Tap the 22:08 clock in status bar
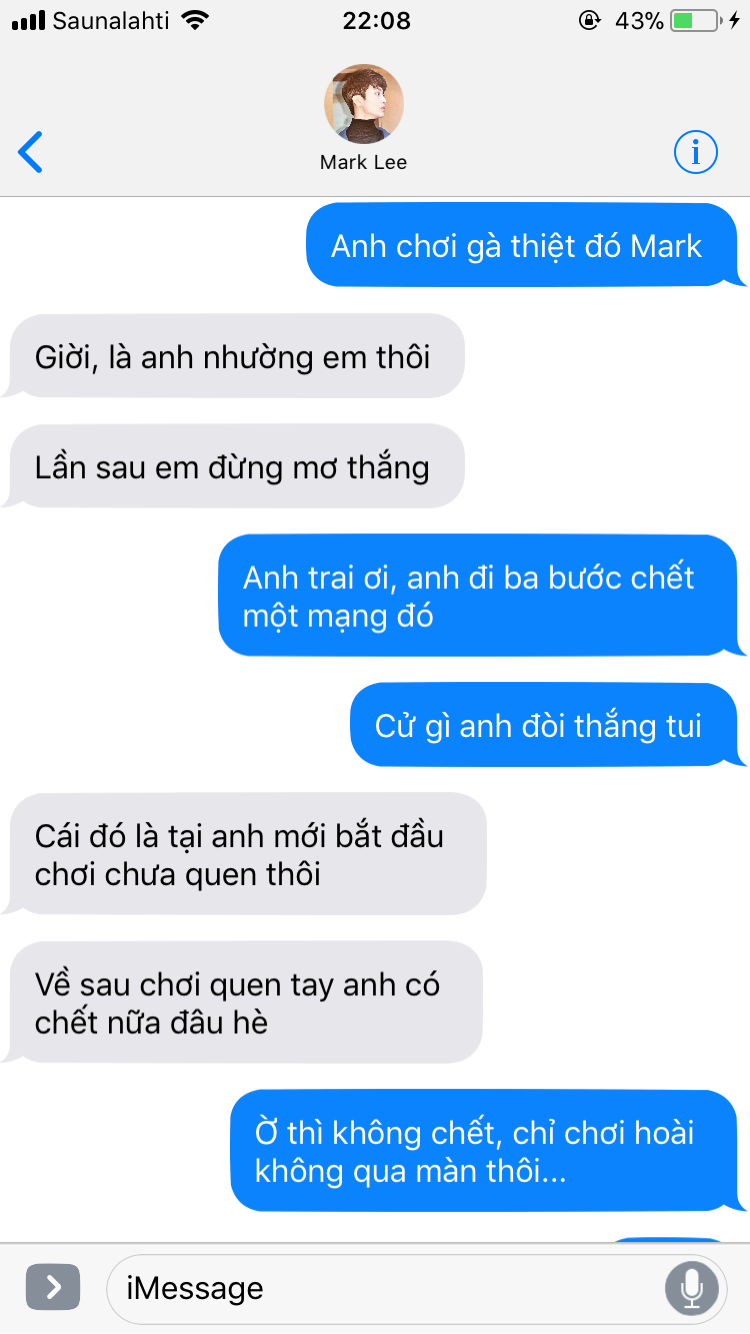 point(376,21)
